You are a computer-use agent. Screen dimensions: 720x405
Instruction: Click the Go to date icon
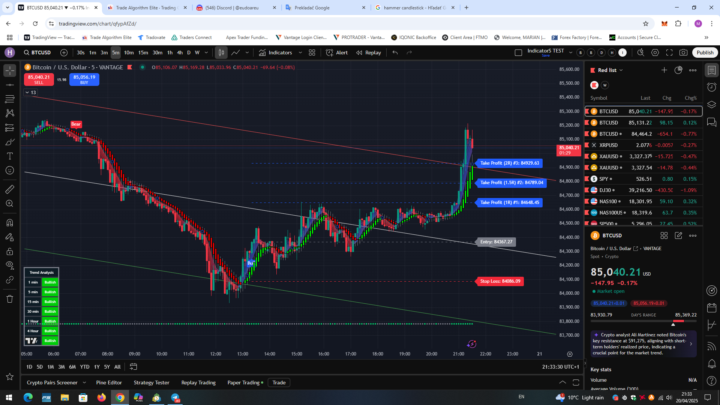click(x=133, y=367)
